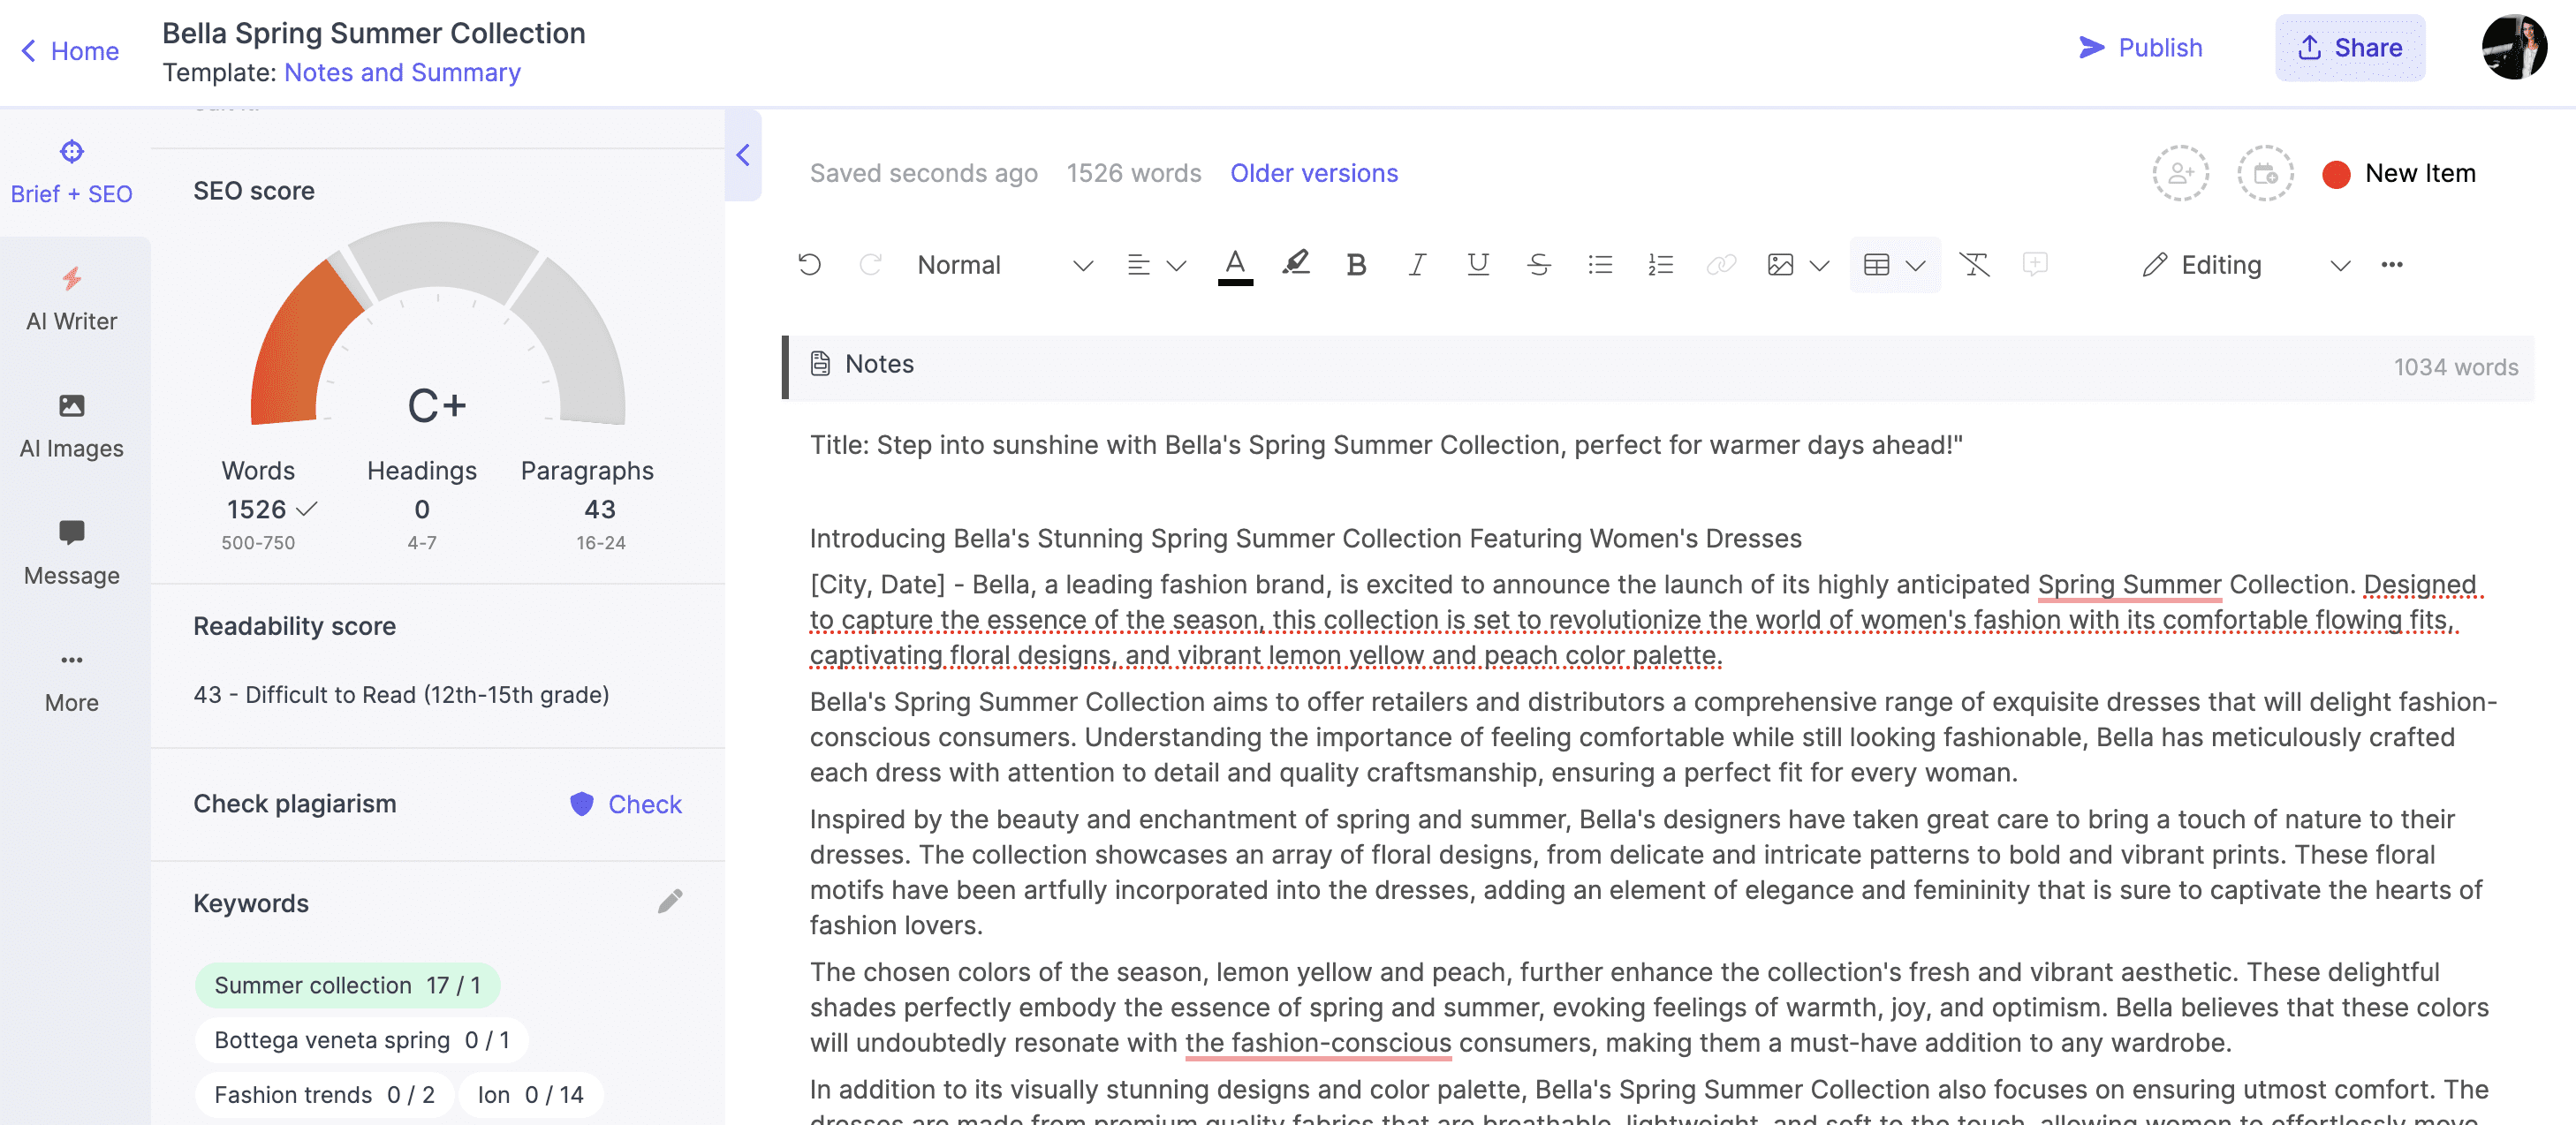This screenshot has height=1125, width=2576.
Task: Click the Check plagiarism button
Action: tap(626, 805)
